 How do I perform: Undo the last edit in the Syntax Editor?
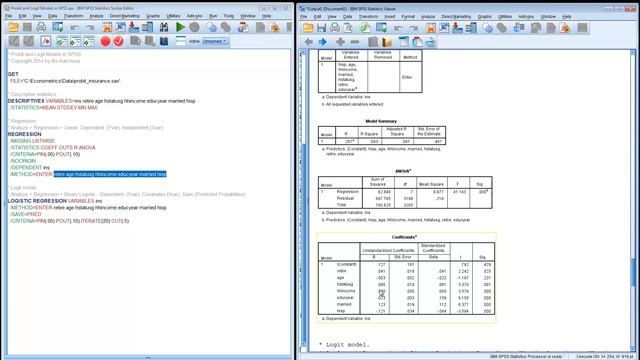click(x=74, y=27)
